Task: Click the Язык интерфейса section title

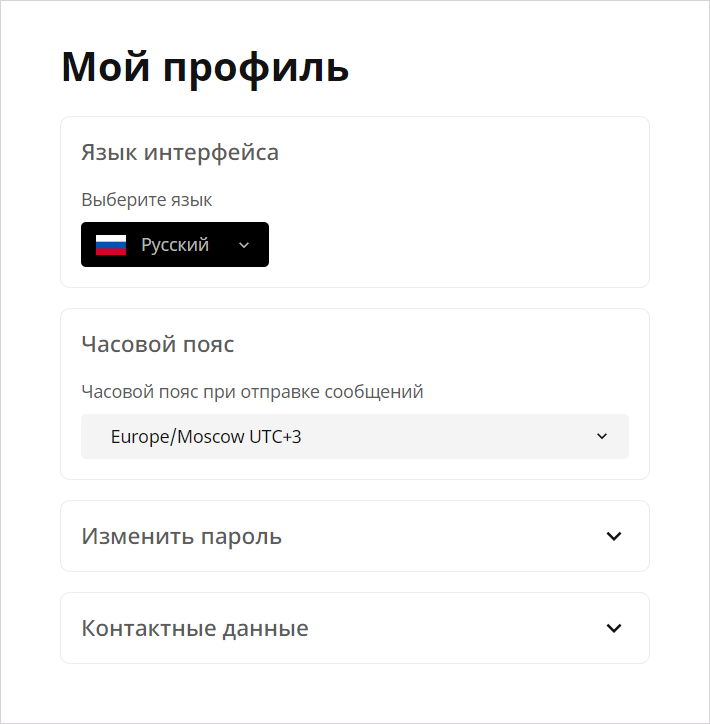Action: (x=180, y=152)
